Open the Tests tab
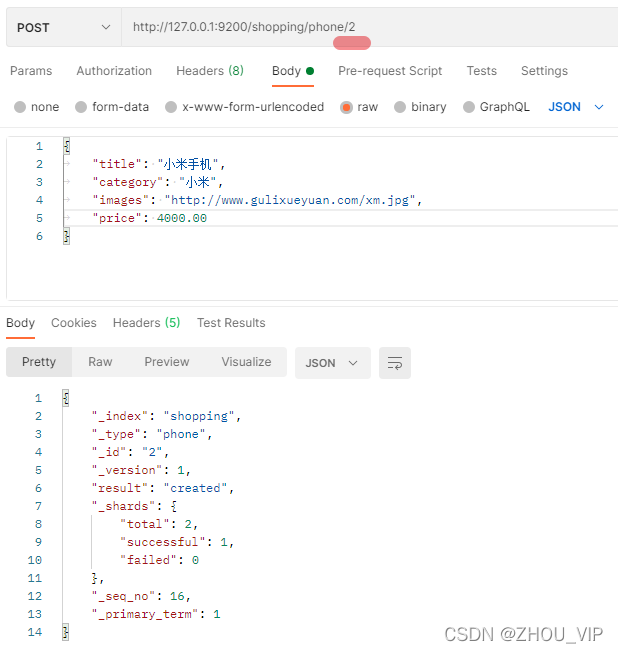This screenshot has height=653, width=618. [481, 71]
